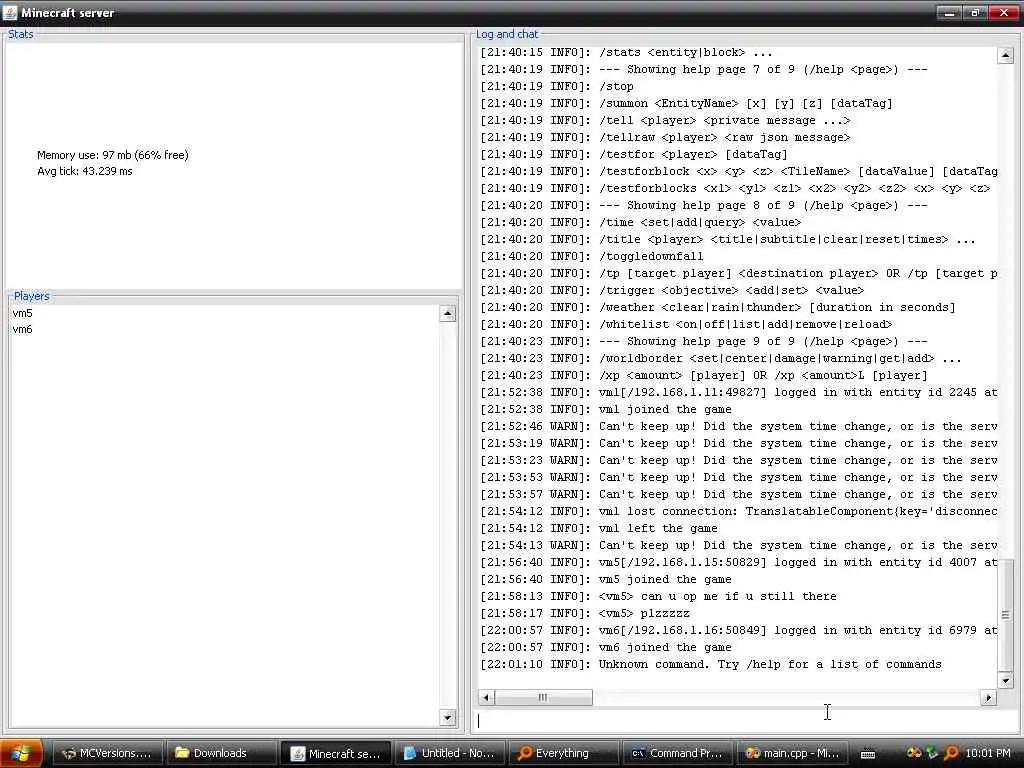Image resolution: width=1024 pixels, height=768 pixels.
Task: Click the Windows Start button
Action: click(21, 753)
